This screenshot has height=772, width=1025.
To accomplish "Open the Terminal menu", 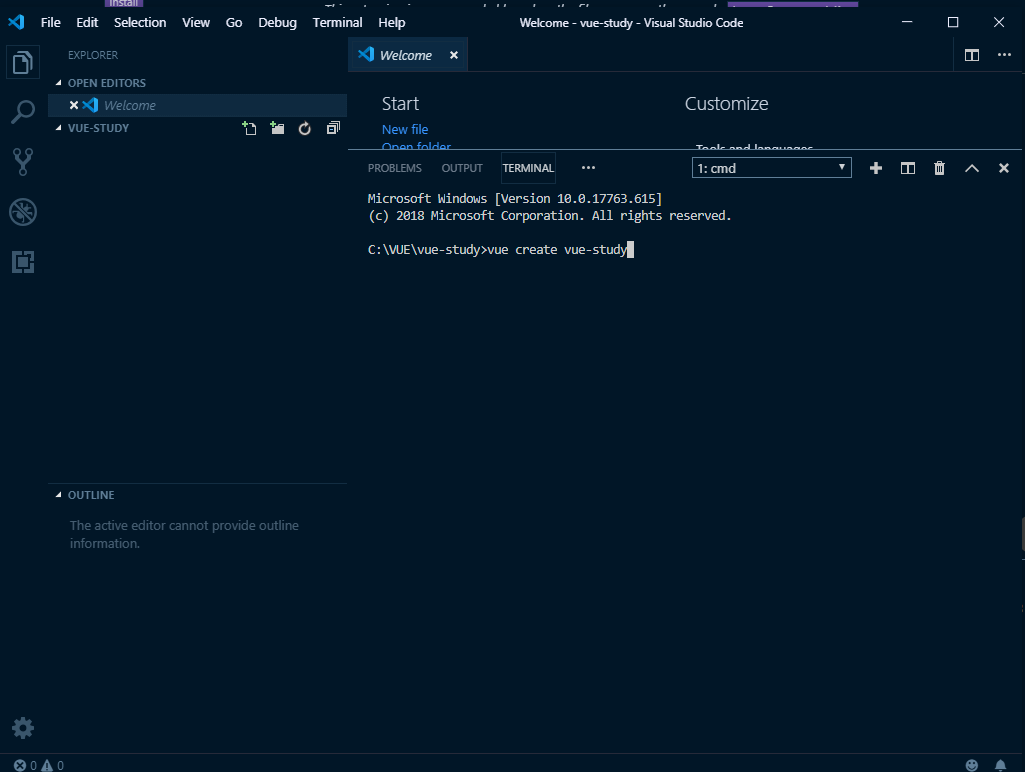I will point(337,22).
